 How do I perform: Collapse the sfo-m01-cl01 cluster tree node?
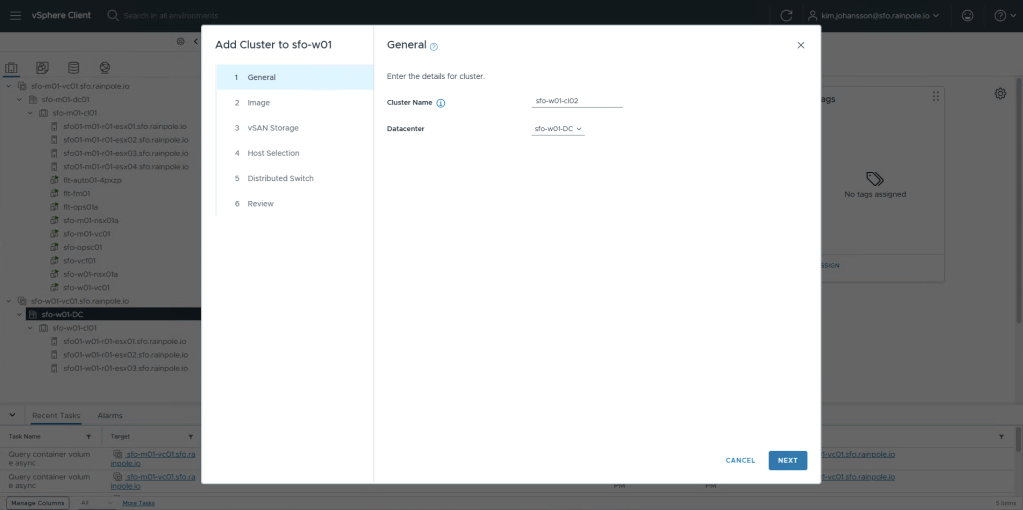(x=30, y=113)
